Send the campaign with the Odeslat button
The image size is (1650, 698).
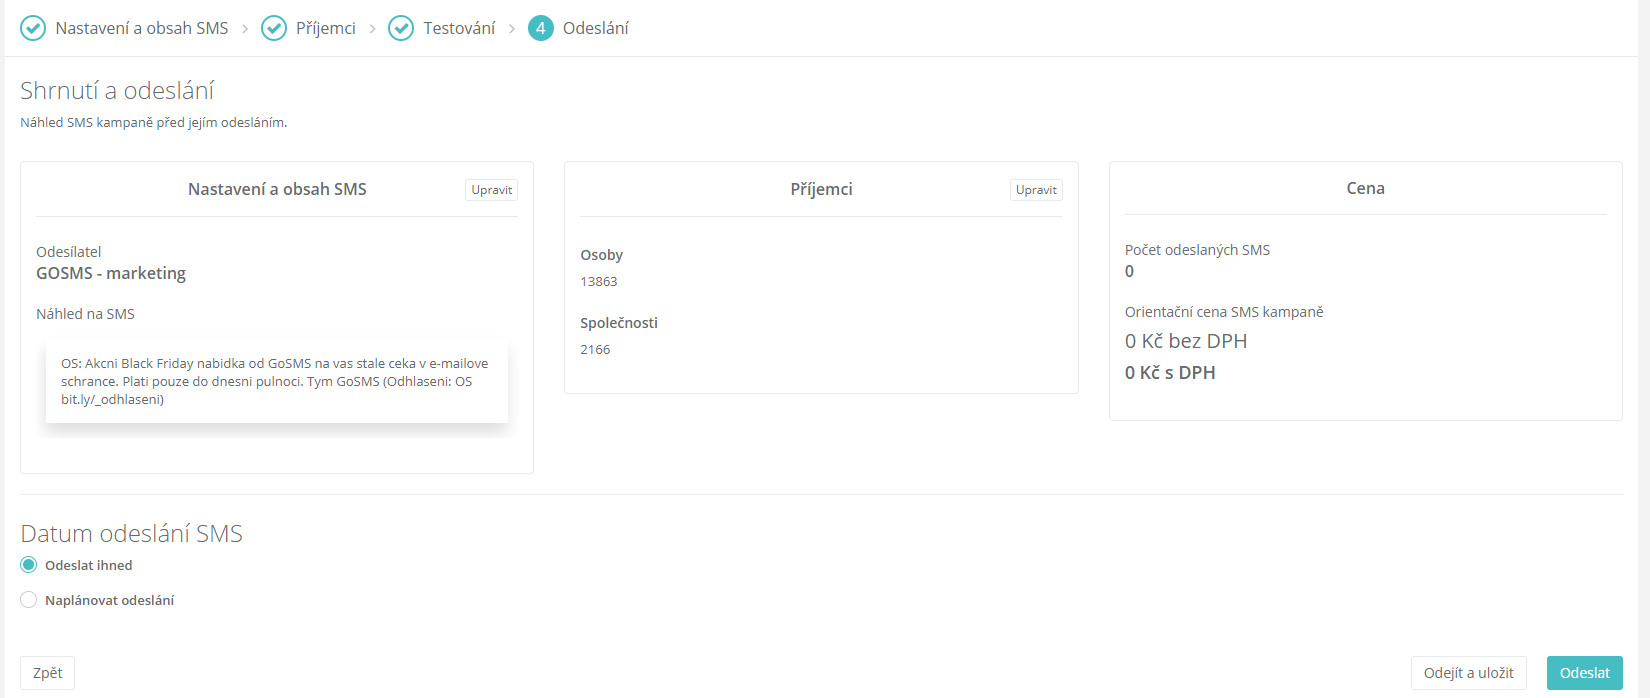coord(1585,673)
